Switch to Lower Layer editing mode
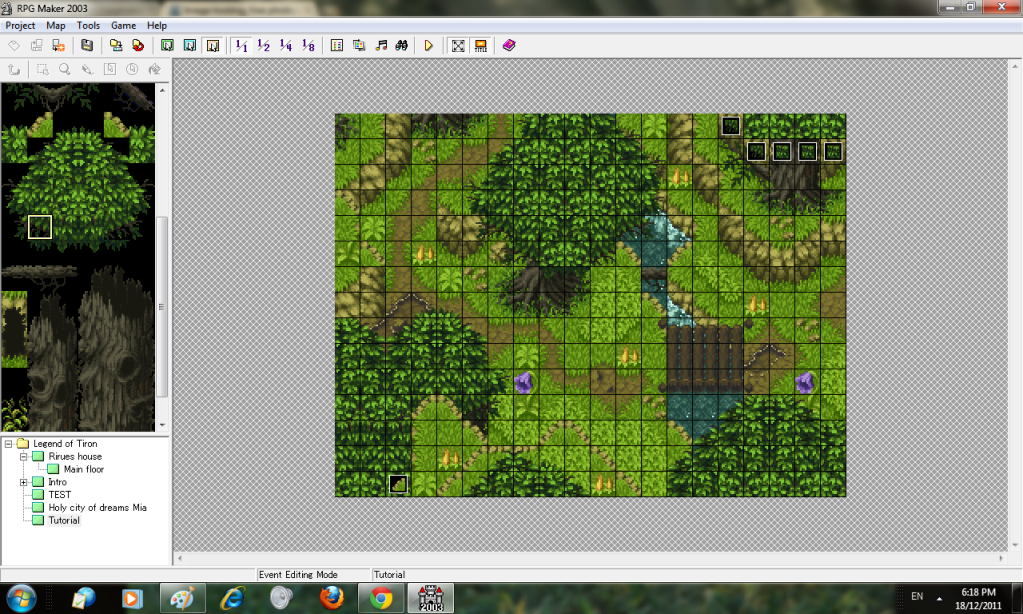This screenshot has height=614, width=1023. 167,45
